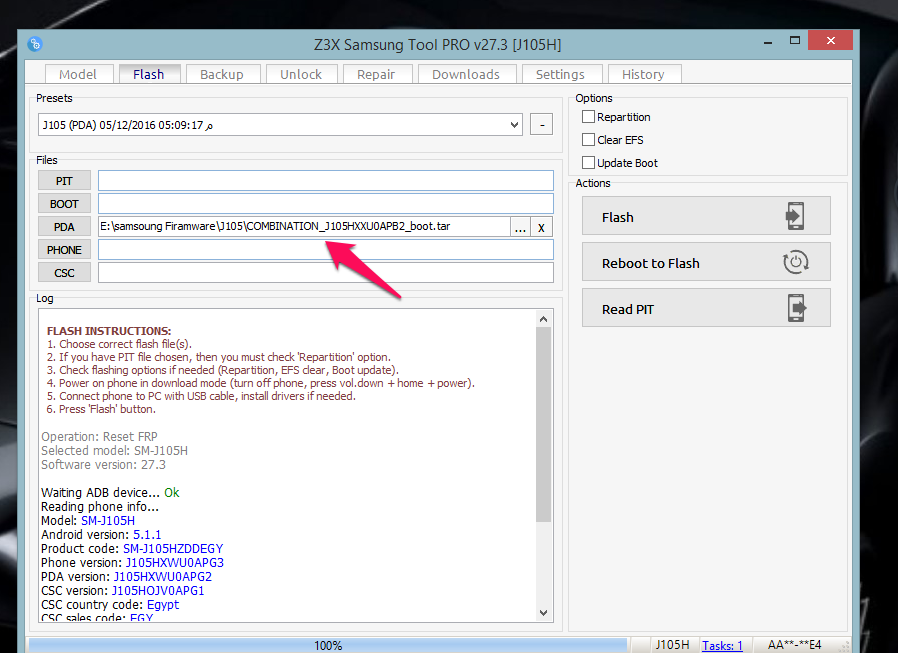Click the log scrollbar up arrow

(543, 319)
